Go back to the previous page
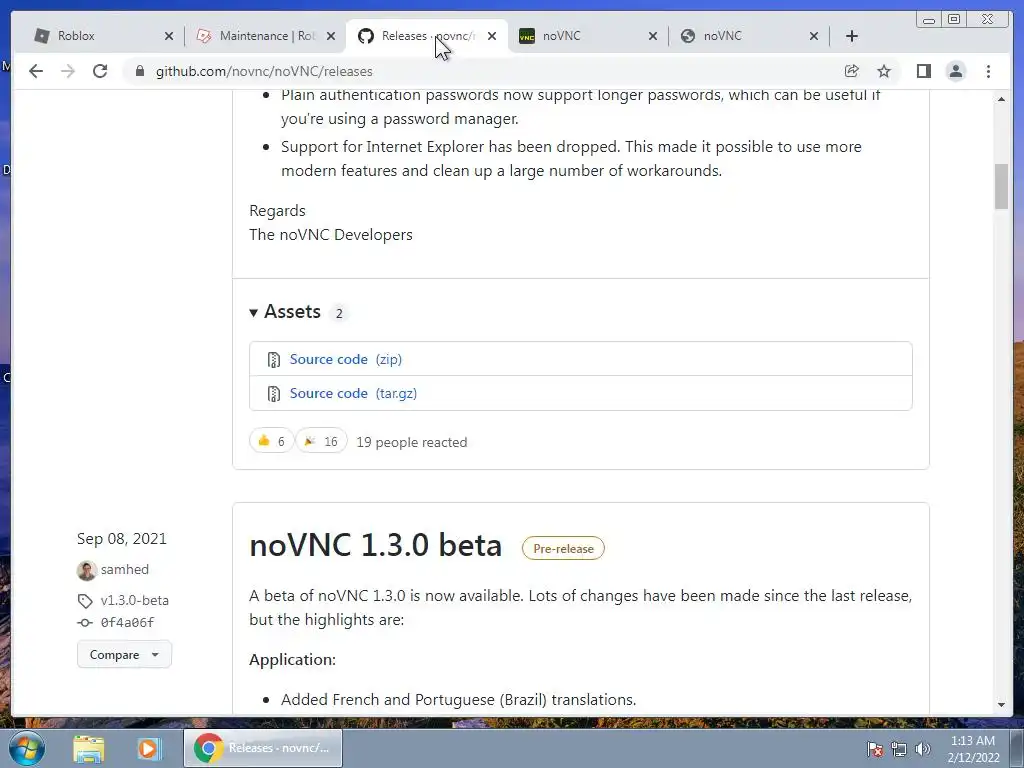 [36, 71]
